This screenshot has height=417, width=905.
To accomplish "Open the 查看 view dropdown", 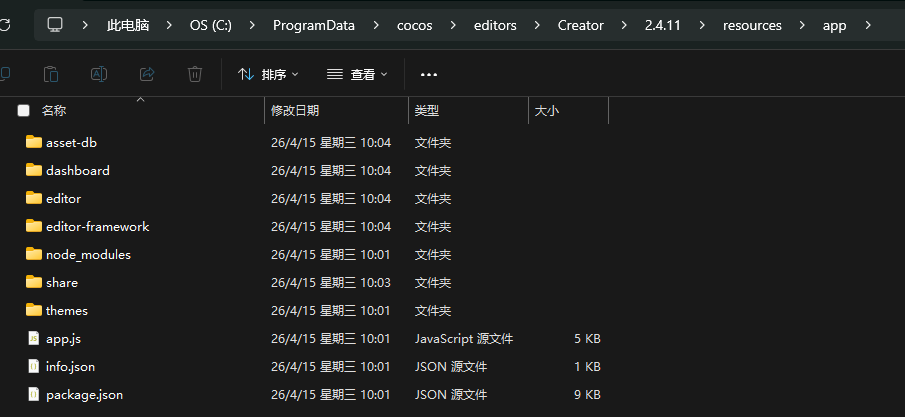I will pos(357,75).
